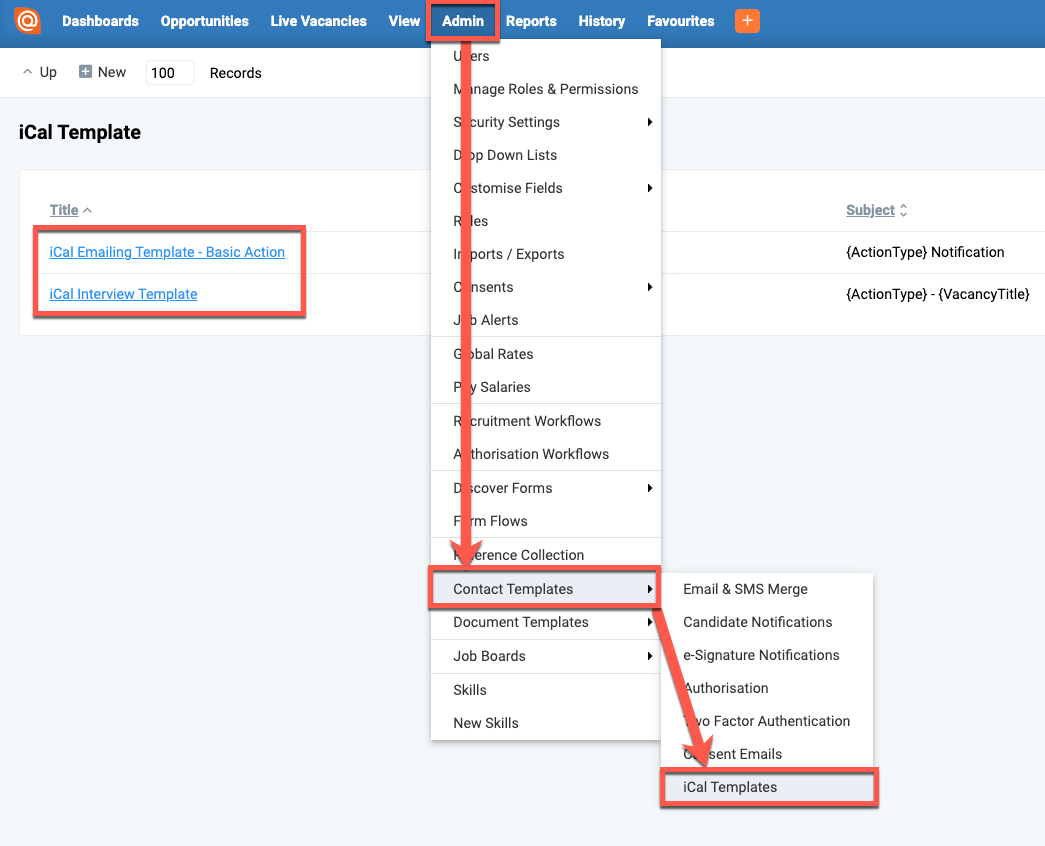
Task: Expand the Customise Fields submenu
Action: (x=508, y=188)
